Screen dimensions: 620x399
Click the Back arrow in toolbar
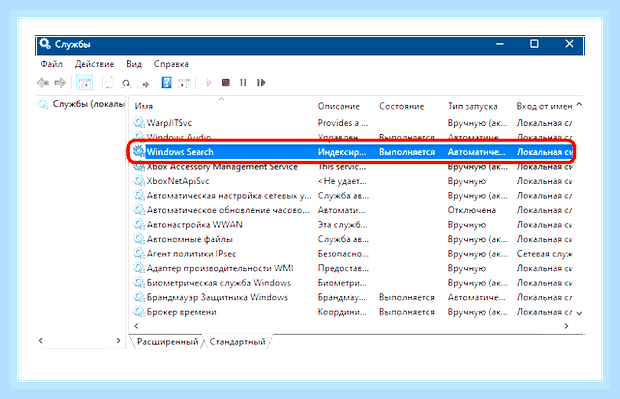(43, 83)
